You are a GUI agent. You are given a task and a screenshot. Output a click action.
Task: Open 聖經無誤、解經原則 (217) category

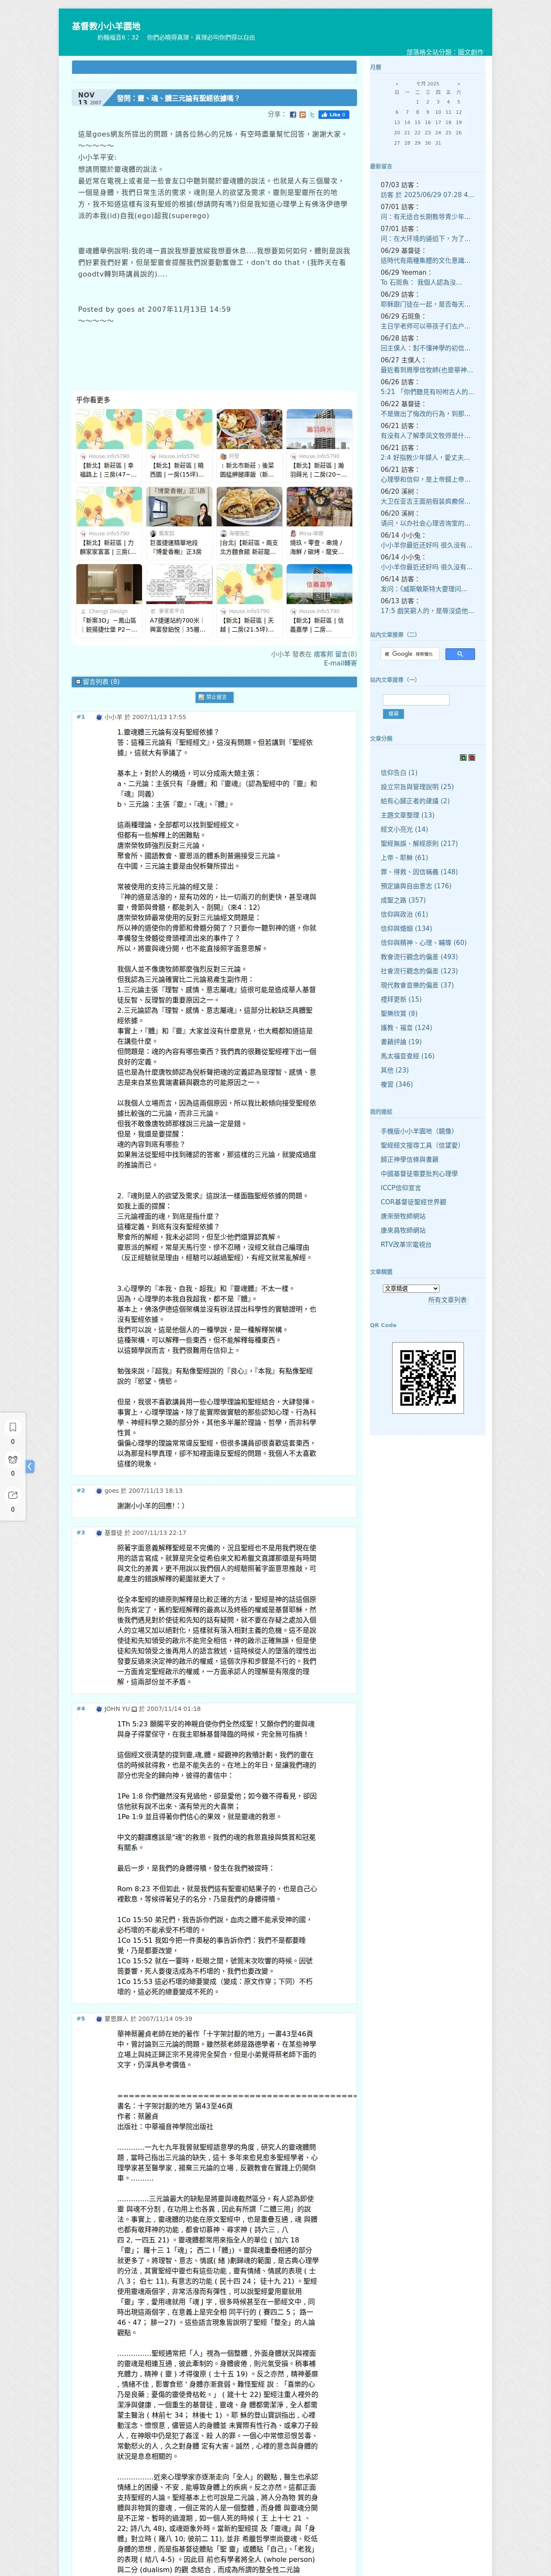(419, 843)
